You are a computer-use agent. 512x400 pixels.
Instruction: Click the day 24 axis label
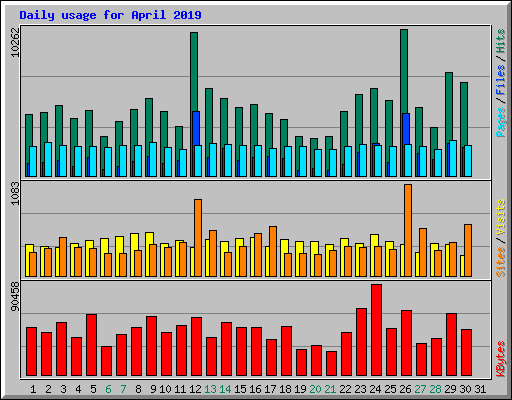(x=375, y=389)
